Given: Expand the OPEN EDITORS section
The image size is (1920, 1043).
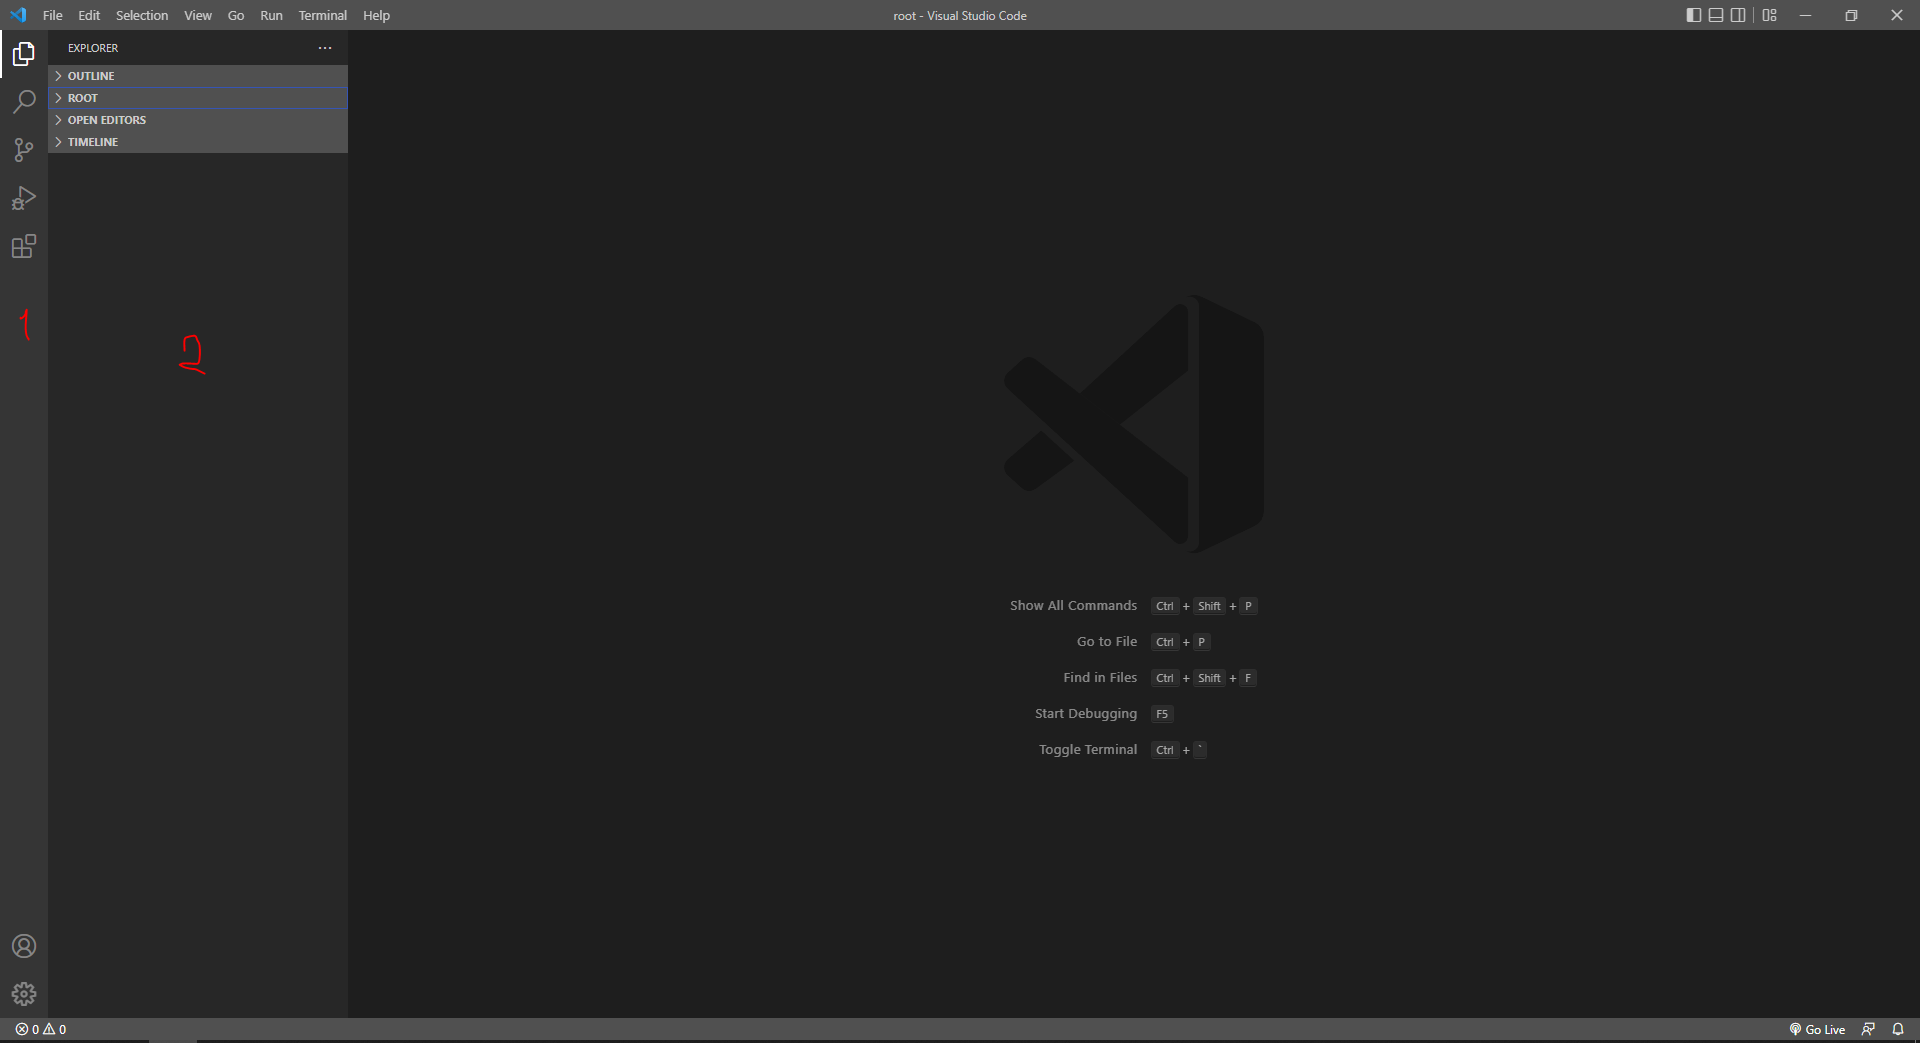Looking at the screenshot, I should click(198, 120).
